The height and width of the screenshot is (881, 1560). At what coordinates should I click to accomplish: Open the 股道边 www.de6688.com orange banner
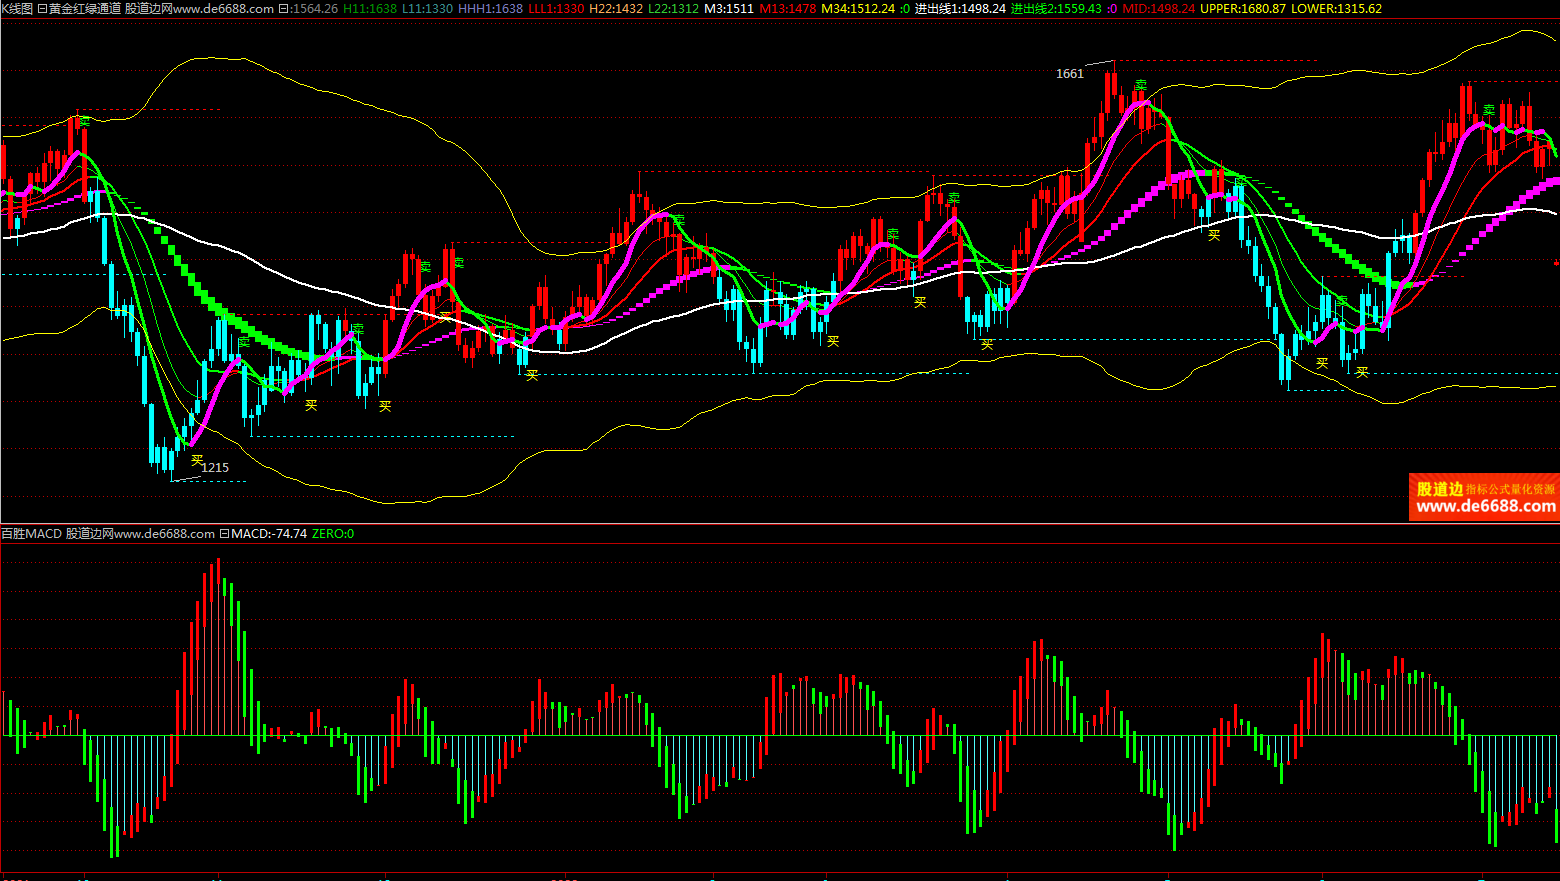[1484, 497]
